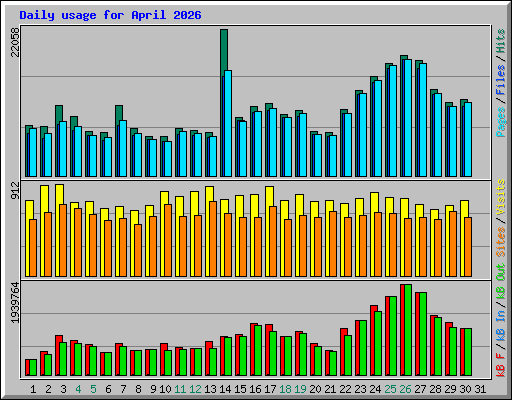Click day label 24 on the x-axis

pyautogui.click(x=375, y=389)
